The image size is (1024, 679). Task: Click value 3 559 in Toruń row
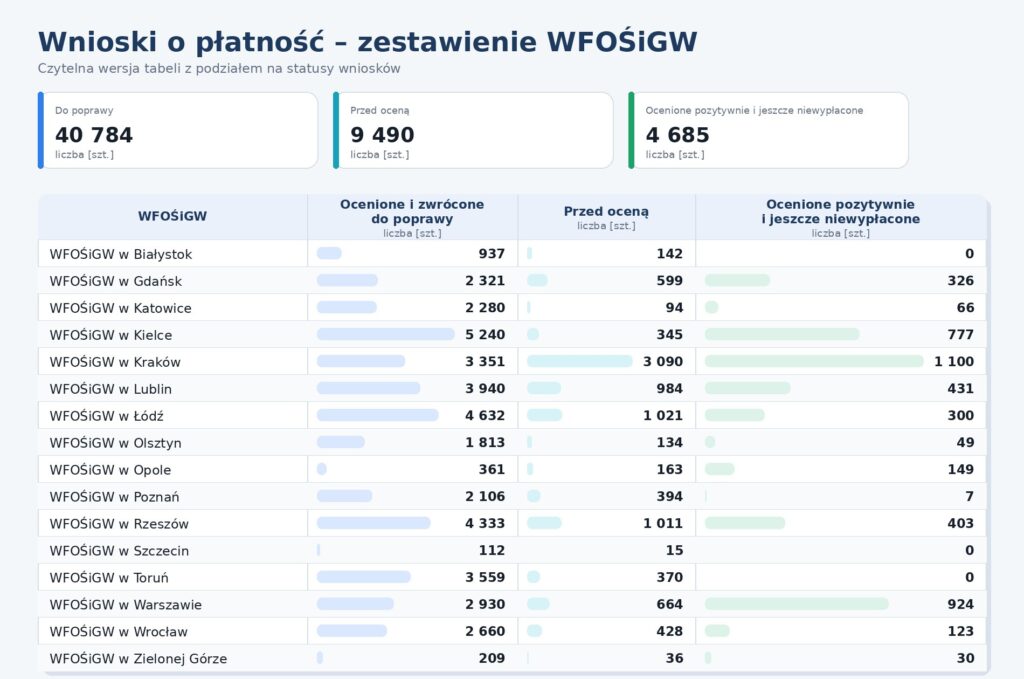[485, 577]
